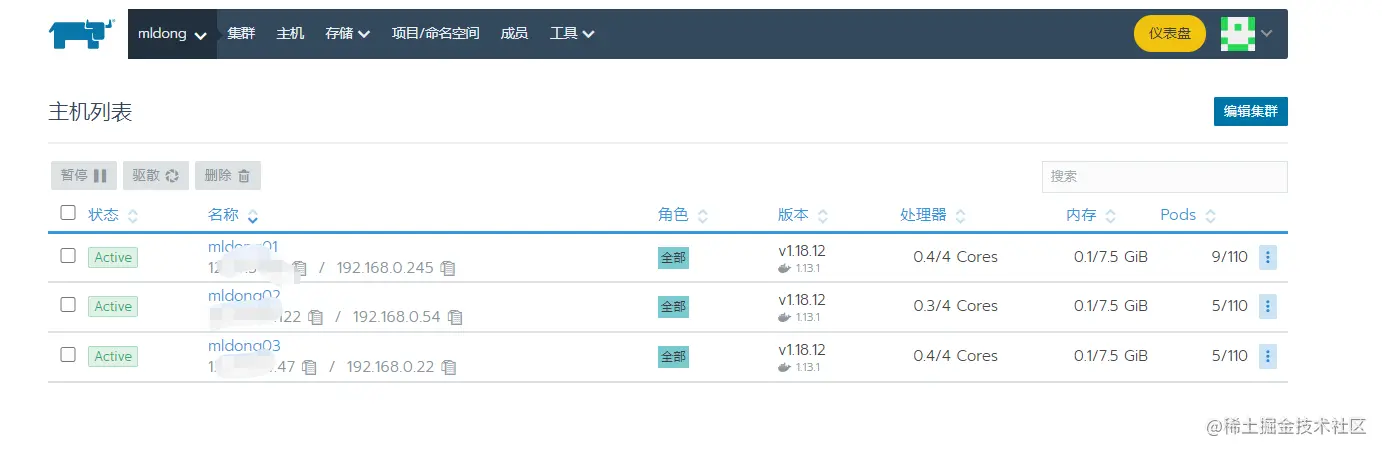Click the 删除 button
The width and height of the screenshot is (1382, 452).
pos(228,176)
